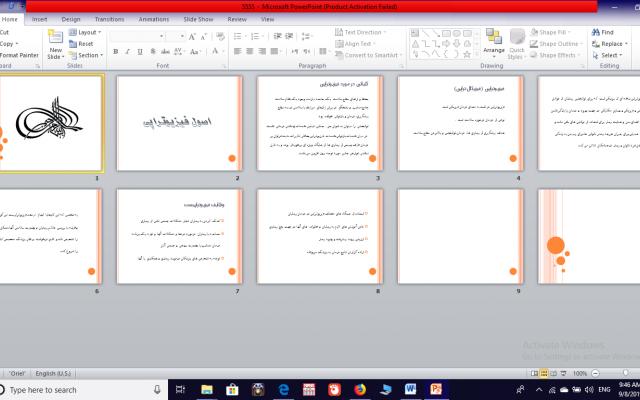Switch to the Animations tab
This screenshot has height=400, width=640.
point(153,19)
